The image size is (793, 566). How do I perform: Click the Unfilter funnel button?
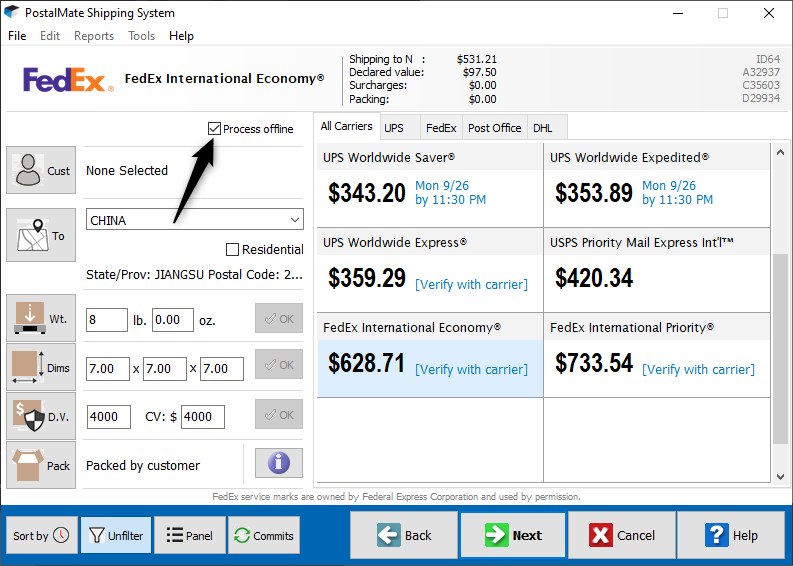[116, 535]
